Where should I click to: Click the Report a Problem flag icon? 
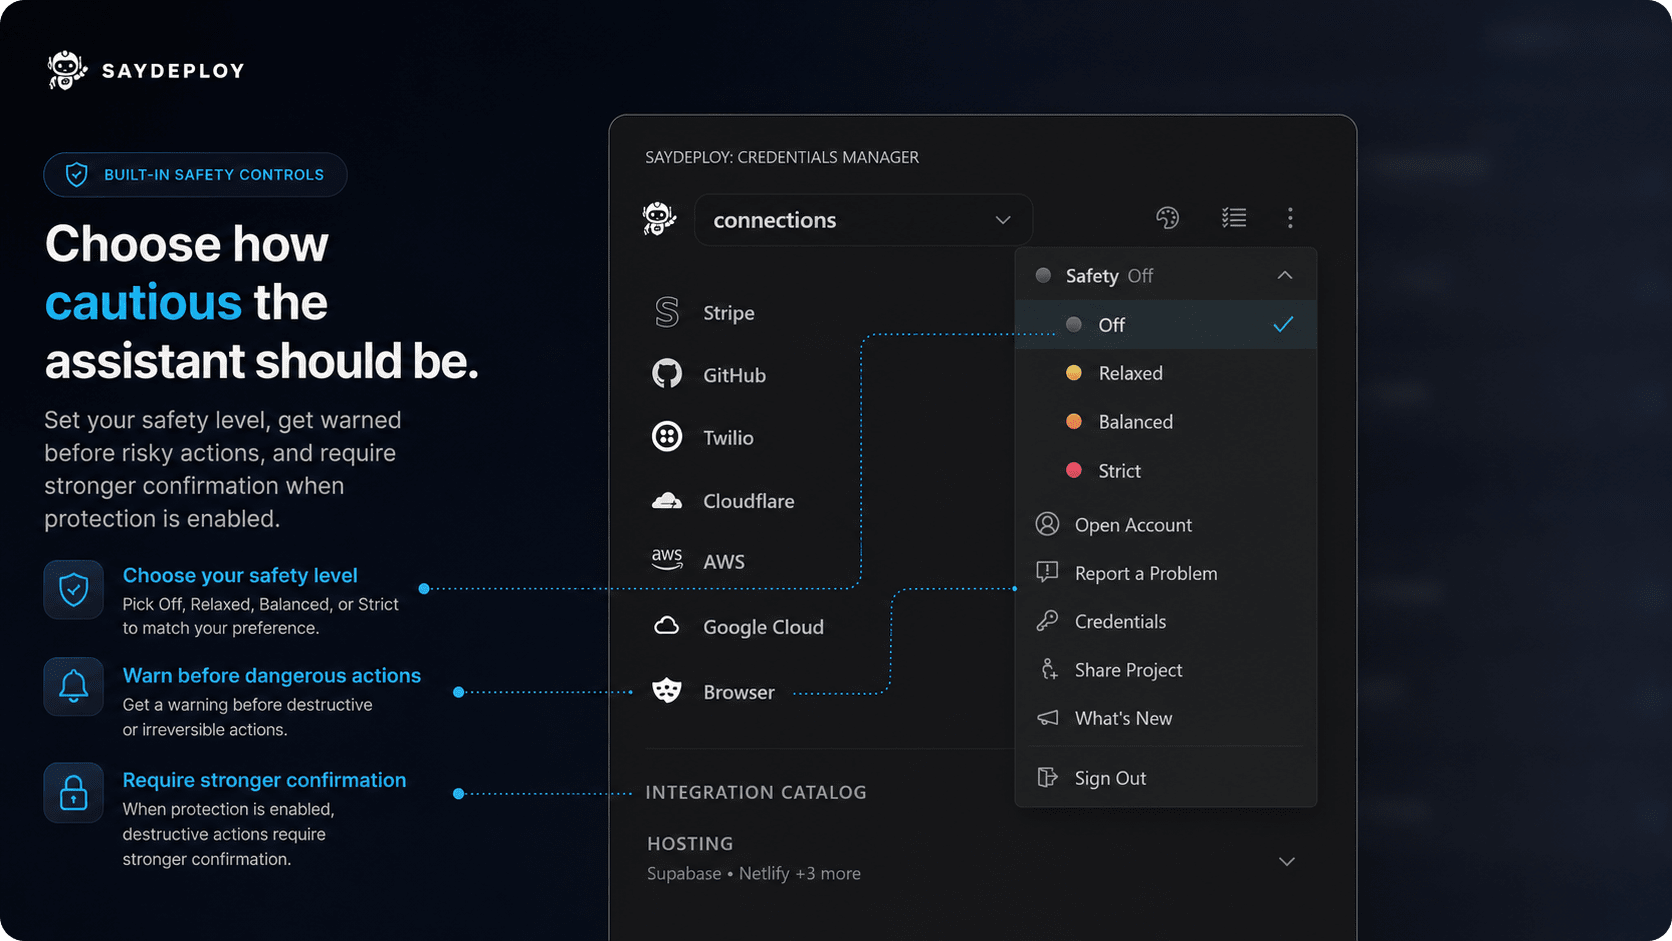pyautogui.click(x=1047, y=572)
